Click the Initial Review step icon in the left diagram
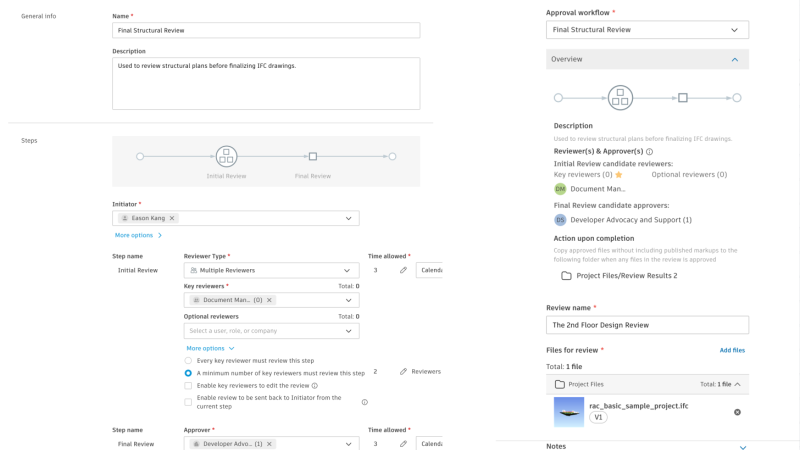Viewport: 800px width, 450px height. tap(226, 156)
